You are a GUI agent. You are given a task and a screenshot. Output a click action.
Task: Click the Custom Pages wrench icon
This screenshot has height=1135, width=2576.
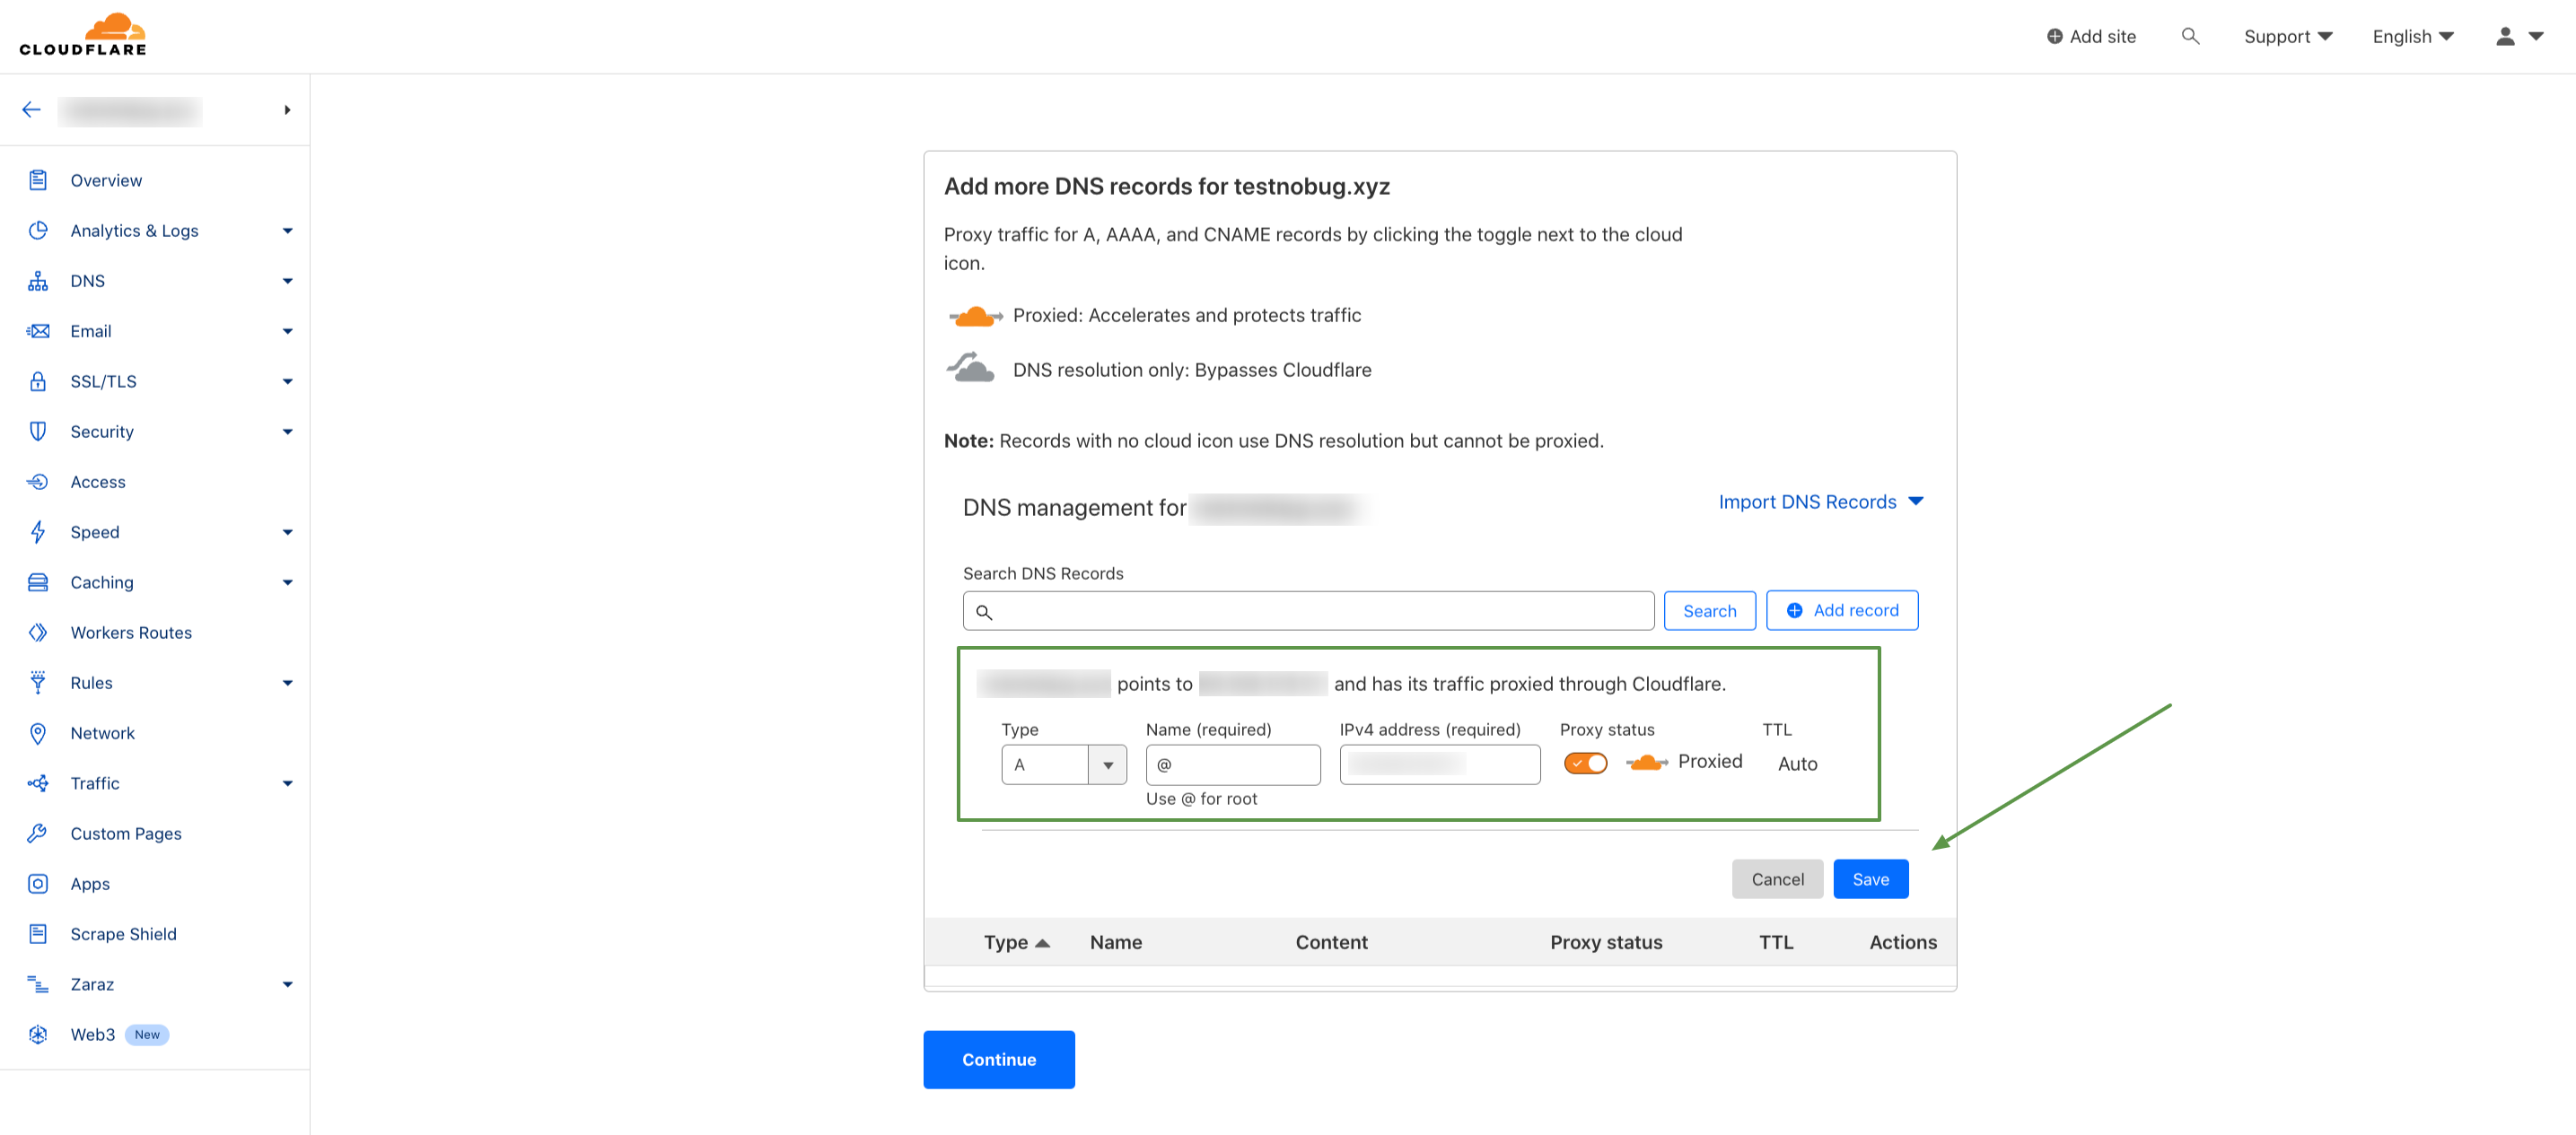(x=38, y=833)
